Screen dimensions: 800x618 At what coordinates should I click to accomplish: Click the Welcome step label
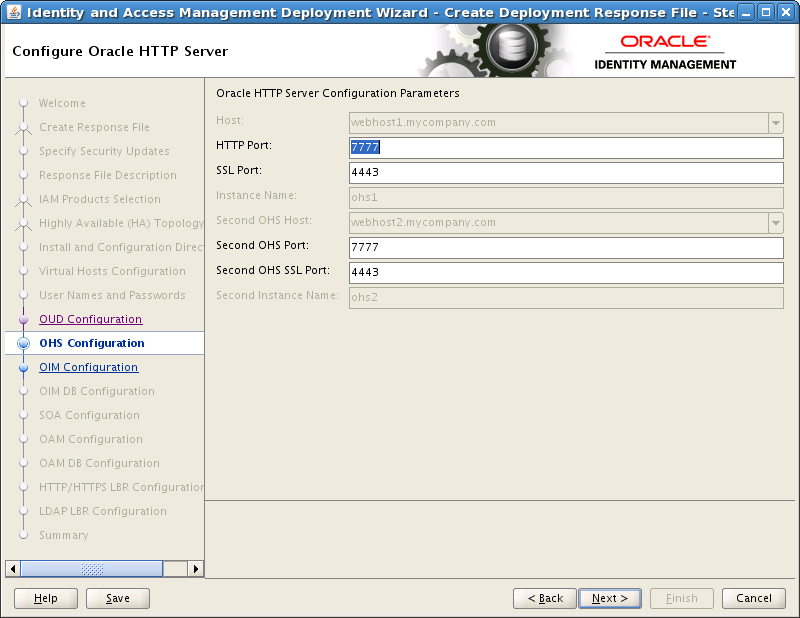pos(62,103)
